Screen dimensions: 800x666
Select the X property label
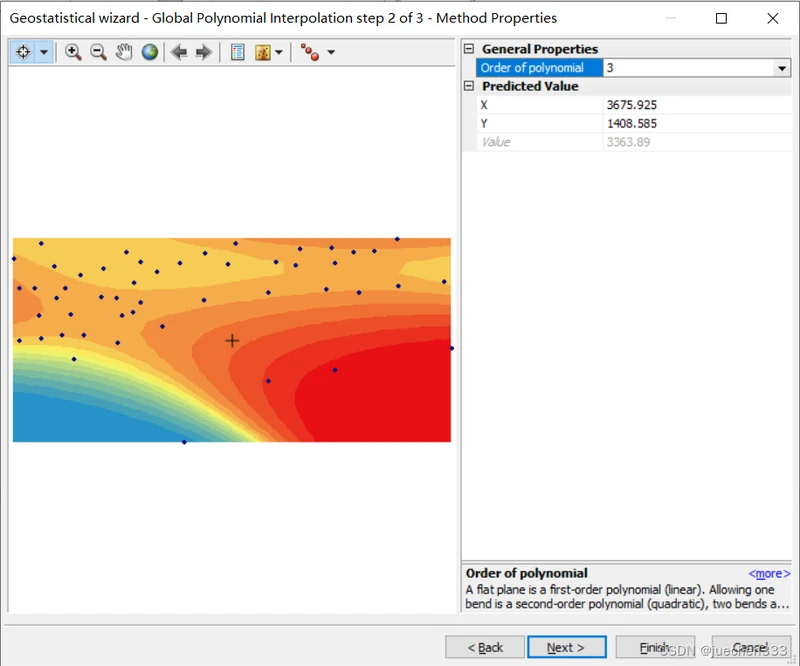pos(484,105)
